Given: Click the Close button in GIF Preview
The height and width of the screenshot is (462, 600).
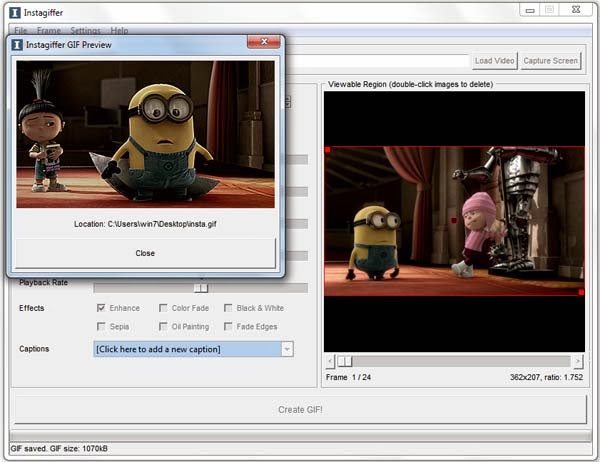Looking at the screenshot, I should coord(145,253).
